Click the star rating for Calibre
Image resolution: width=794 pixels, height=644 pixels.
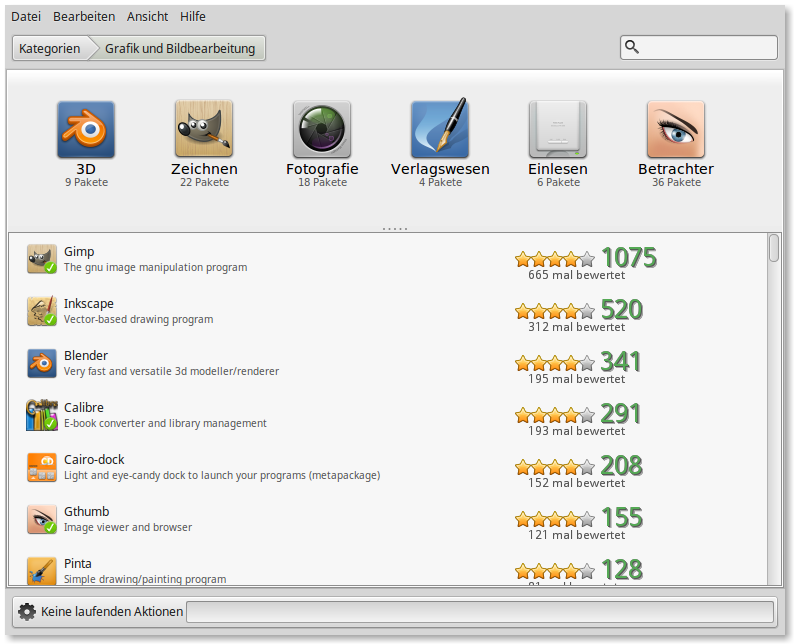[555, 415]
